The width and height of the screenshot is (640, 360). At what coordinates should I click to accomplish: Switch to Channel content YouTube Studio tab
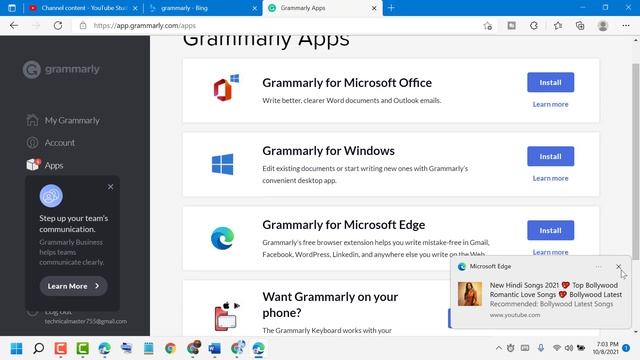84,8
